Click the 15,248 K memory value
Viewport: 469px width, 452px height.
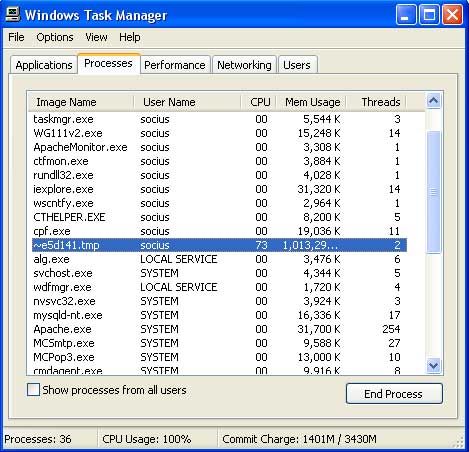tap(319, 133)
